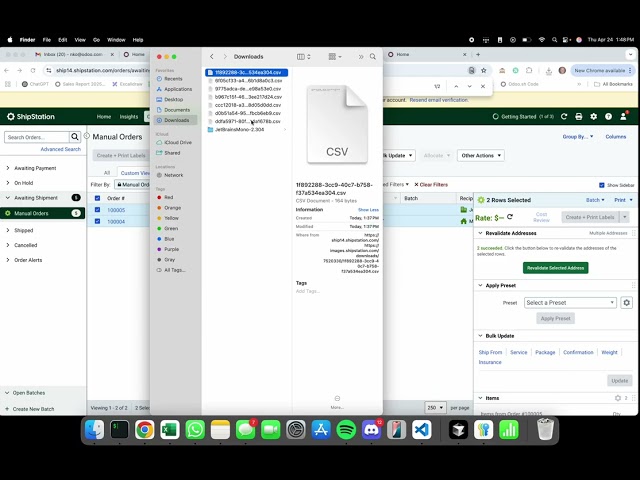Toggle the select-all orders header checkbox
Image resolution: width=640 pixels, height=480 pixels.
[97, 198]
